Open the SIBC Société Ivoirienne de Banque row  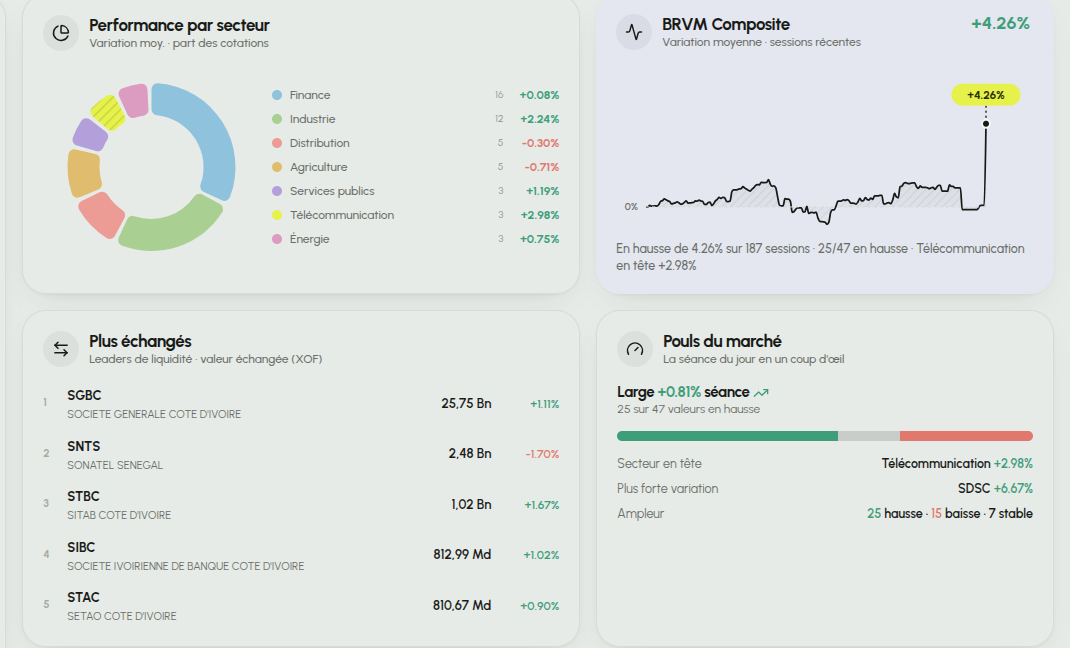pos(301,555)
